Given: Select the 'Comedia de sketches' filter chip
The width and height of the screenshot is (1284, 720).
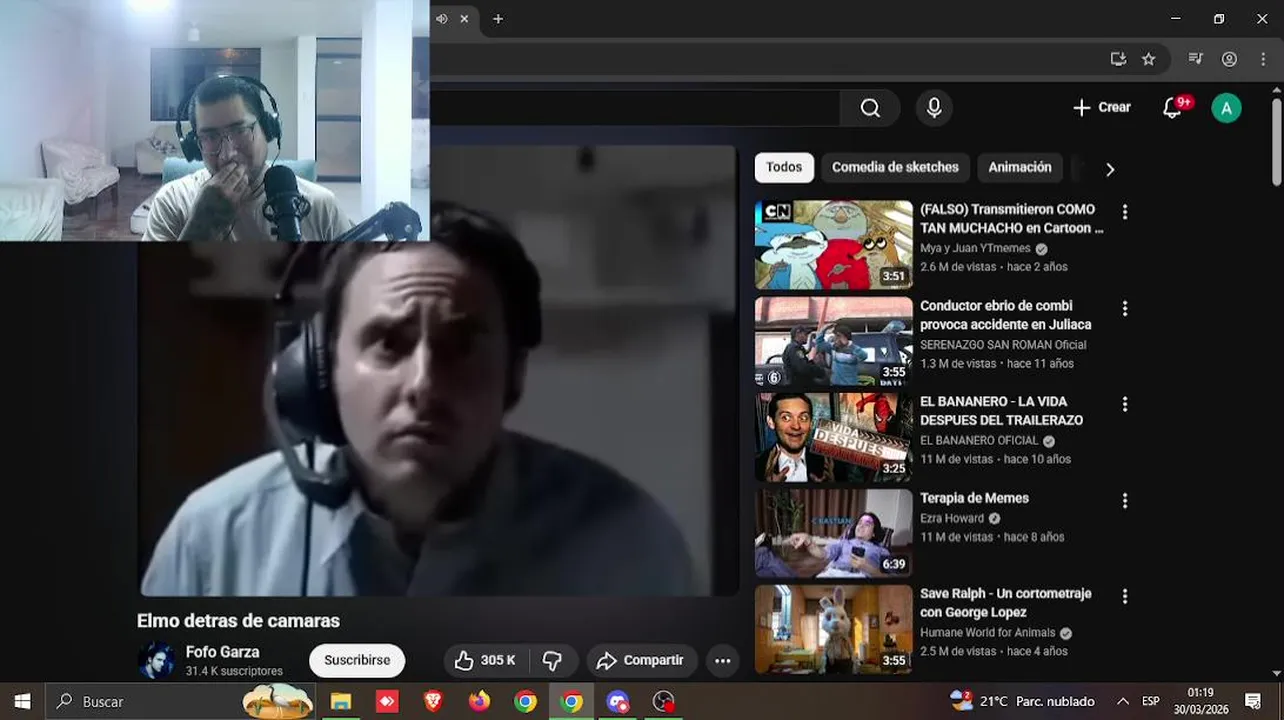Looking at the screenshot, I should tap(895, 167).
